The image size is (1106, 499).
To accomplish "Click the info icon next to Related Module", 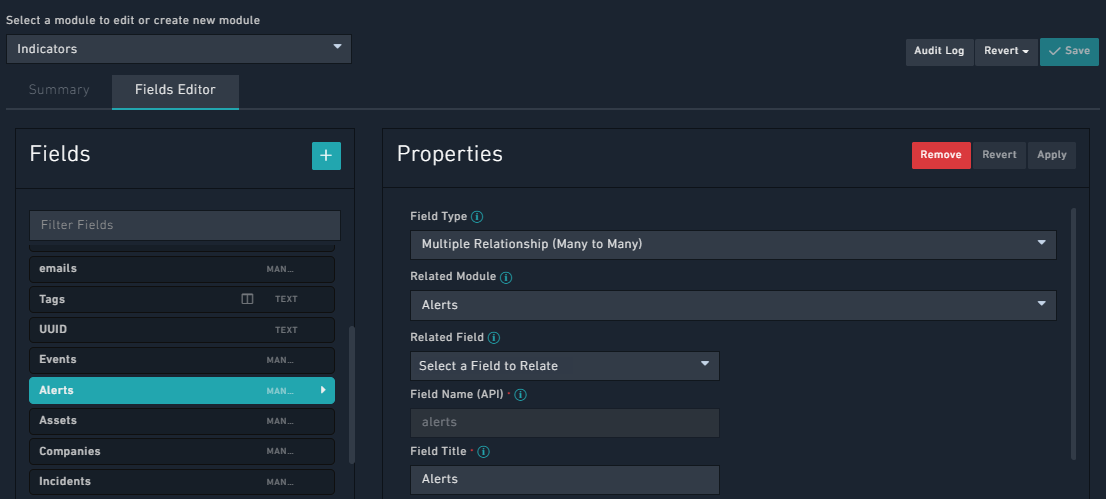I will (506, 278).
